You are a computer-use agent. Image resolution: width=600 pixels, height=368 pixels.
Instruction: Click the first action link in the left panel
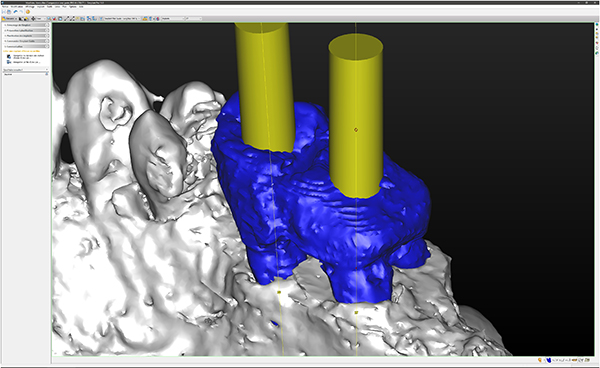pos(29,57)
